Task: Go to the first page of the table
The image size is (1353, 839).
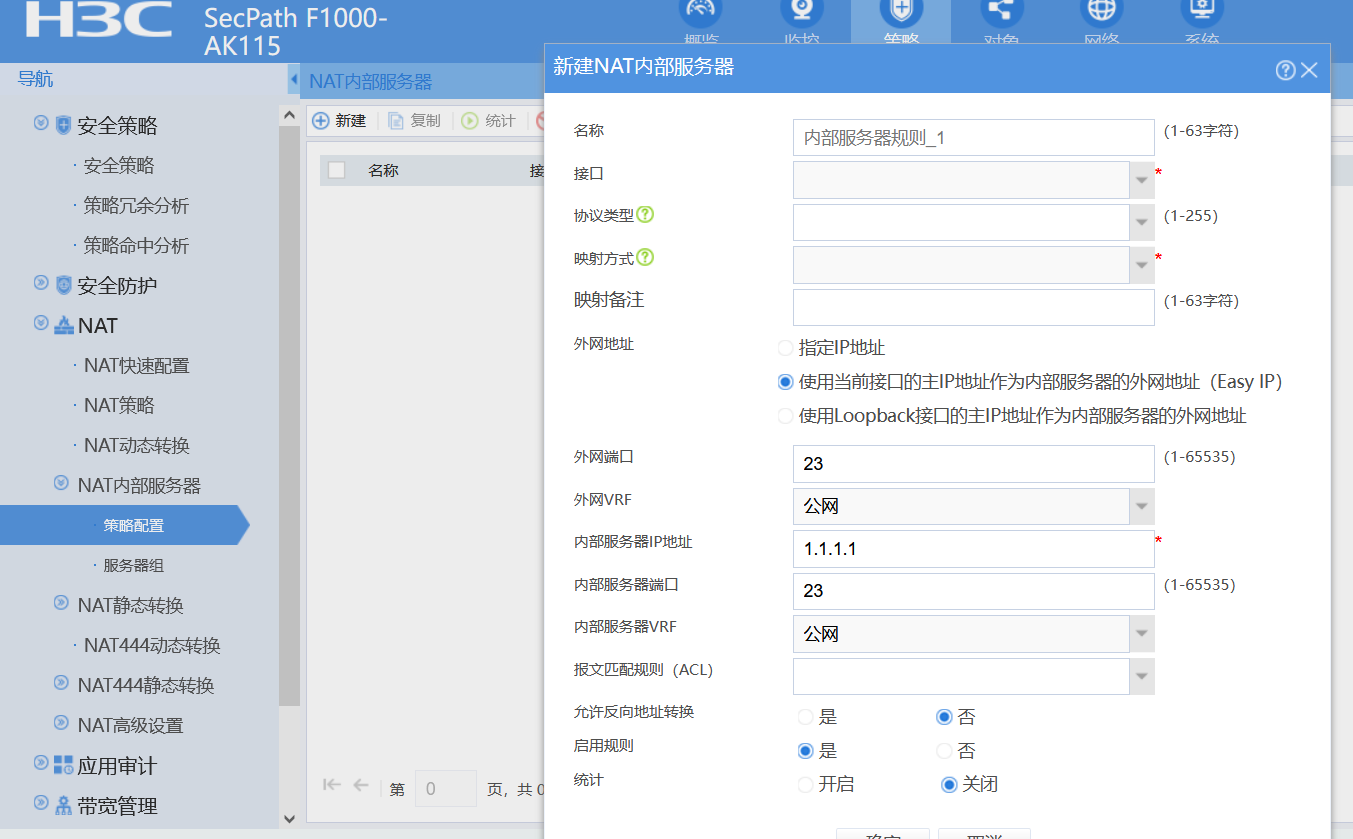Action: [332, 785]
